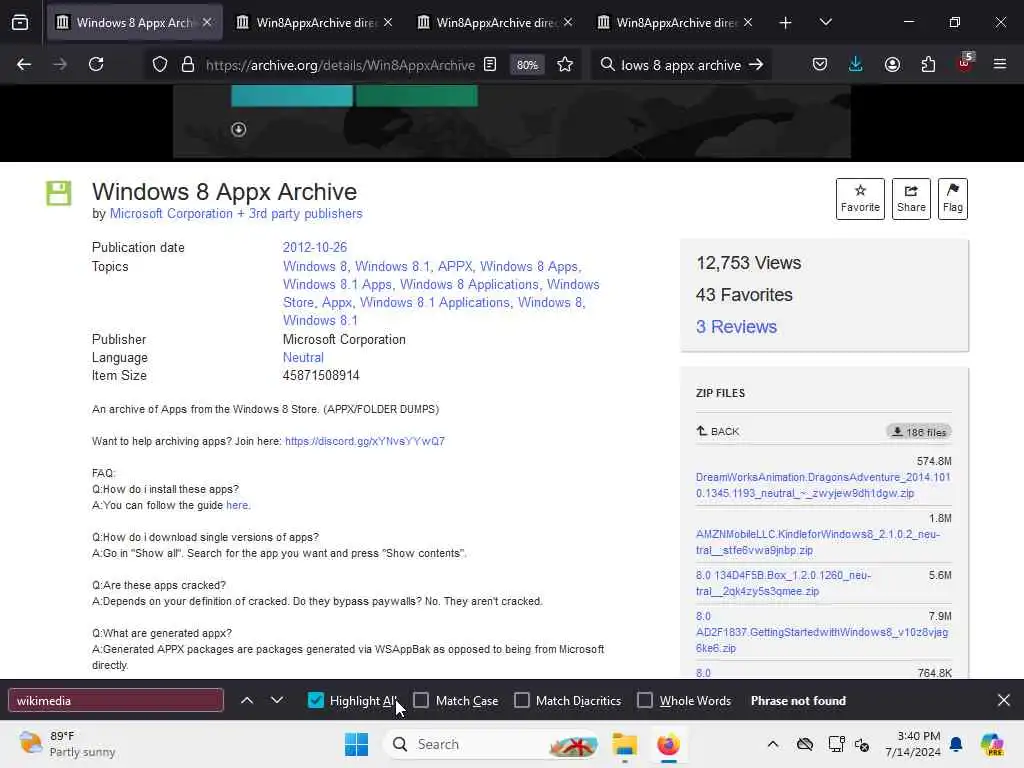The width and height of the screenshot is (1024, 768).
Task: Open Firefox View recent browsing icon
Action: [20, 22]
